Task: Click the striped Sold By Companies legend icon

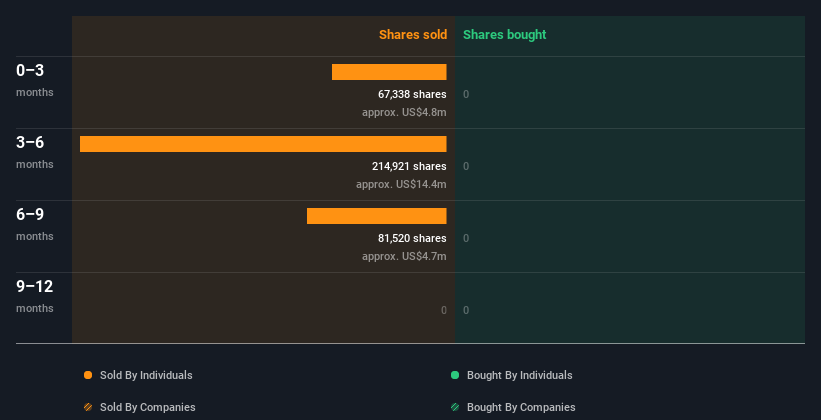Action: [88, 407]
